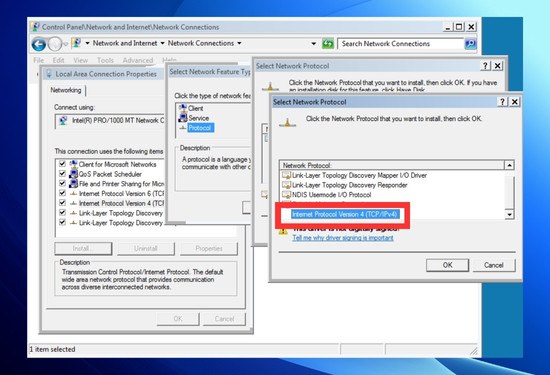Click the warning icon beside driver signing message
This screenshot has height=375, width=550.
pyautogui.click(x=283, y=230)
